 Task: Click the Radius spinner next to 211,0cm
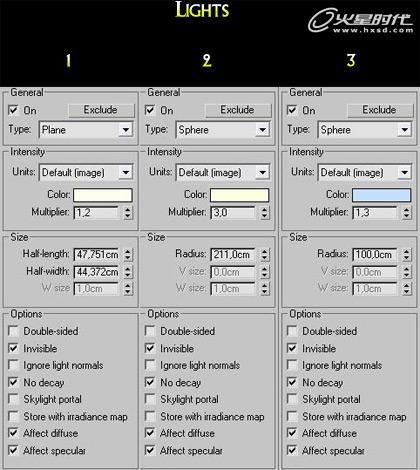(x=264, y=255)
